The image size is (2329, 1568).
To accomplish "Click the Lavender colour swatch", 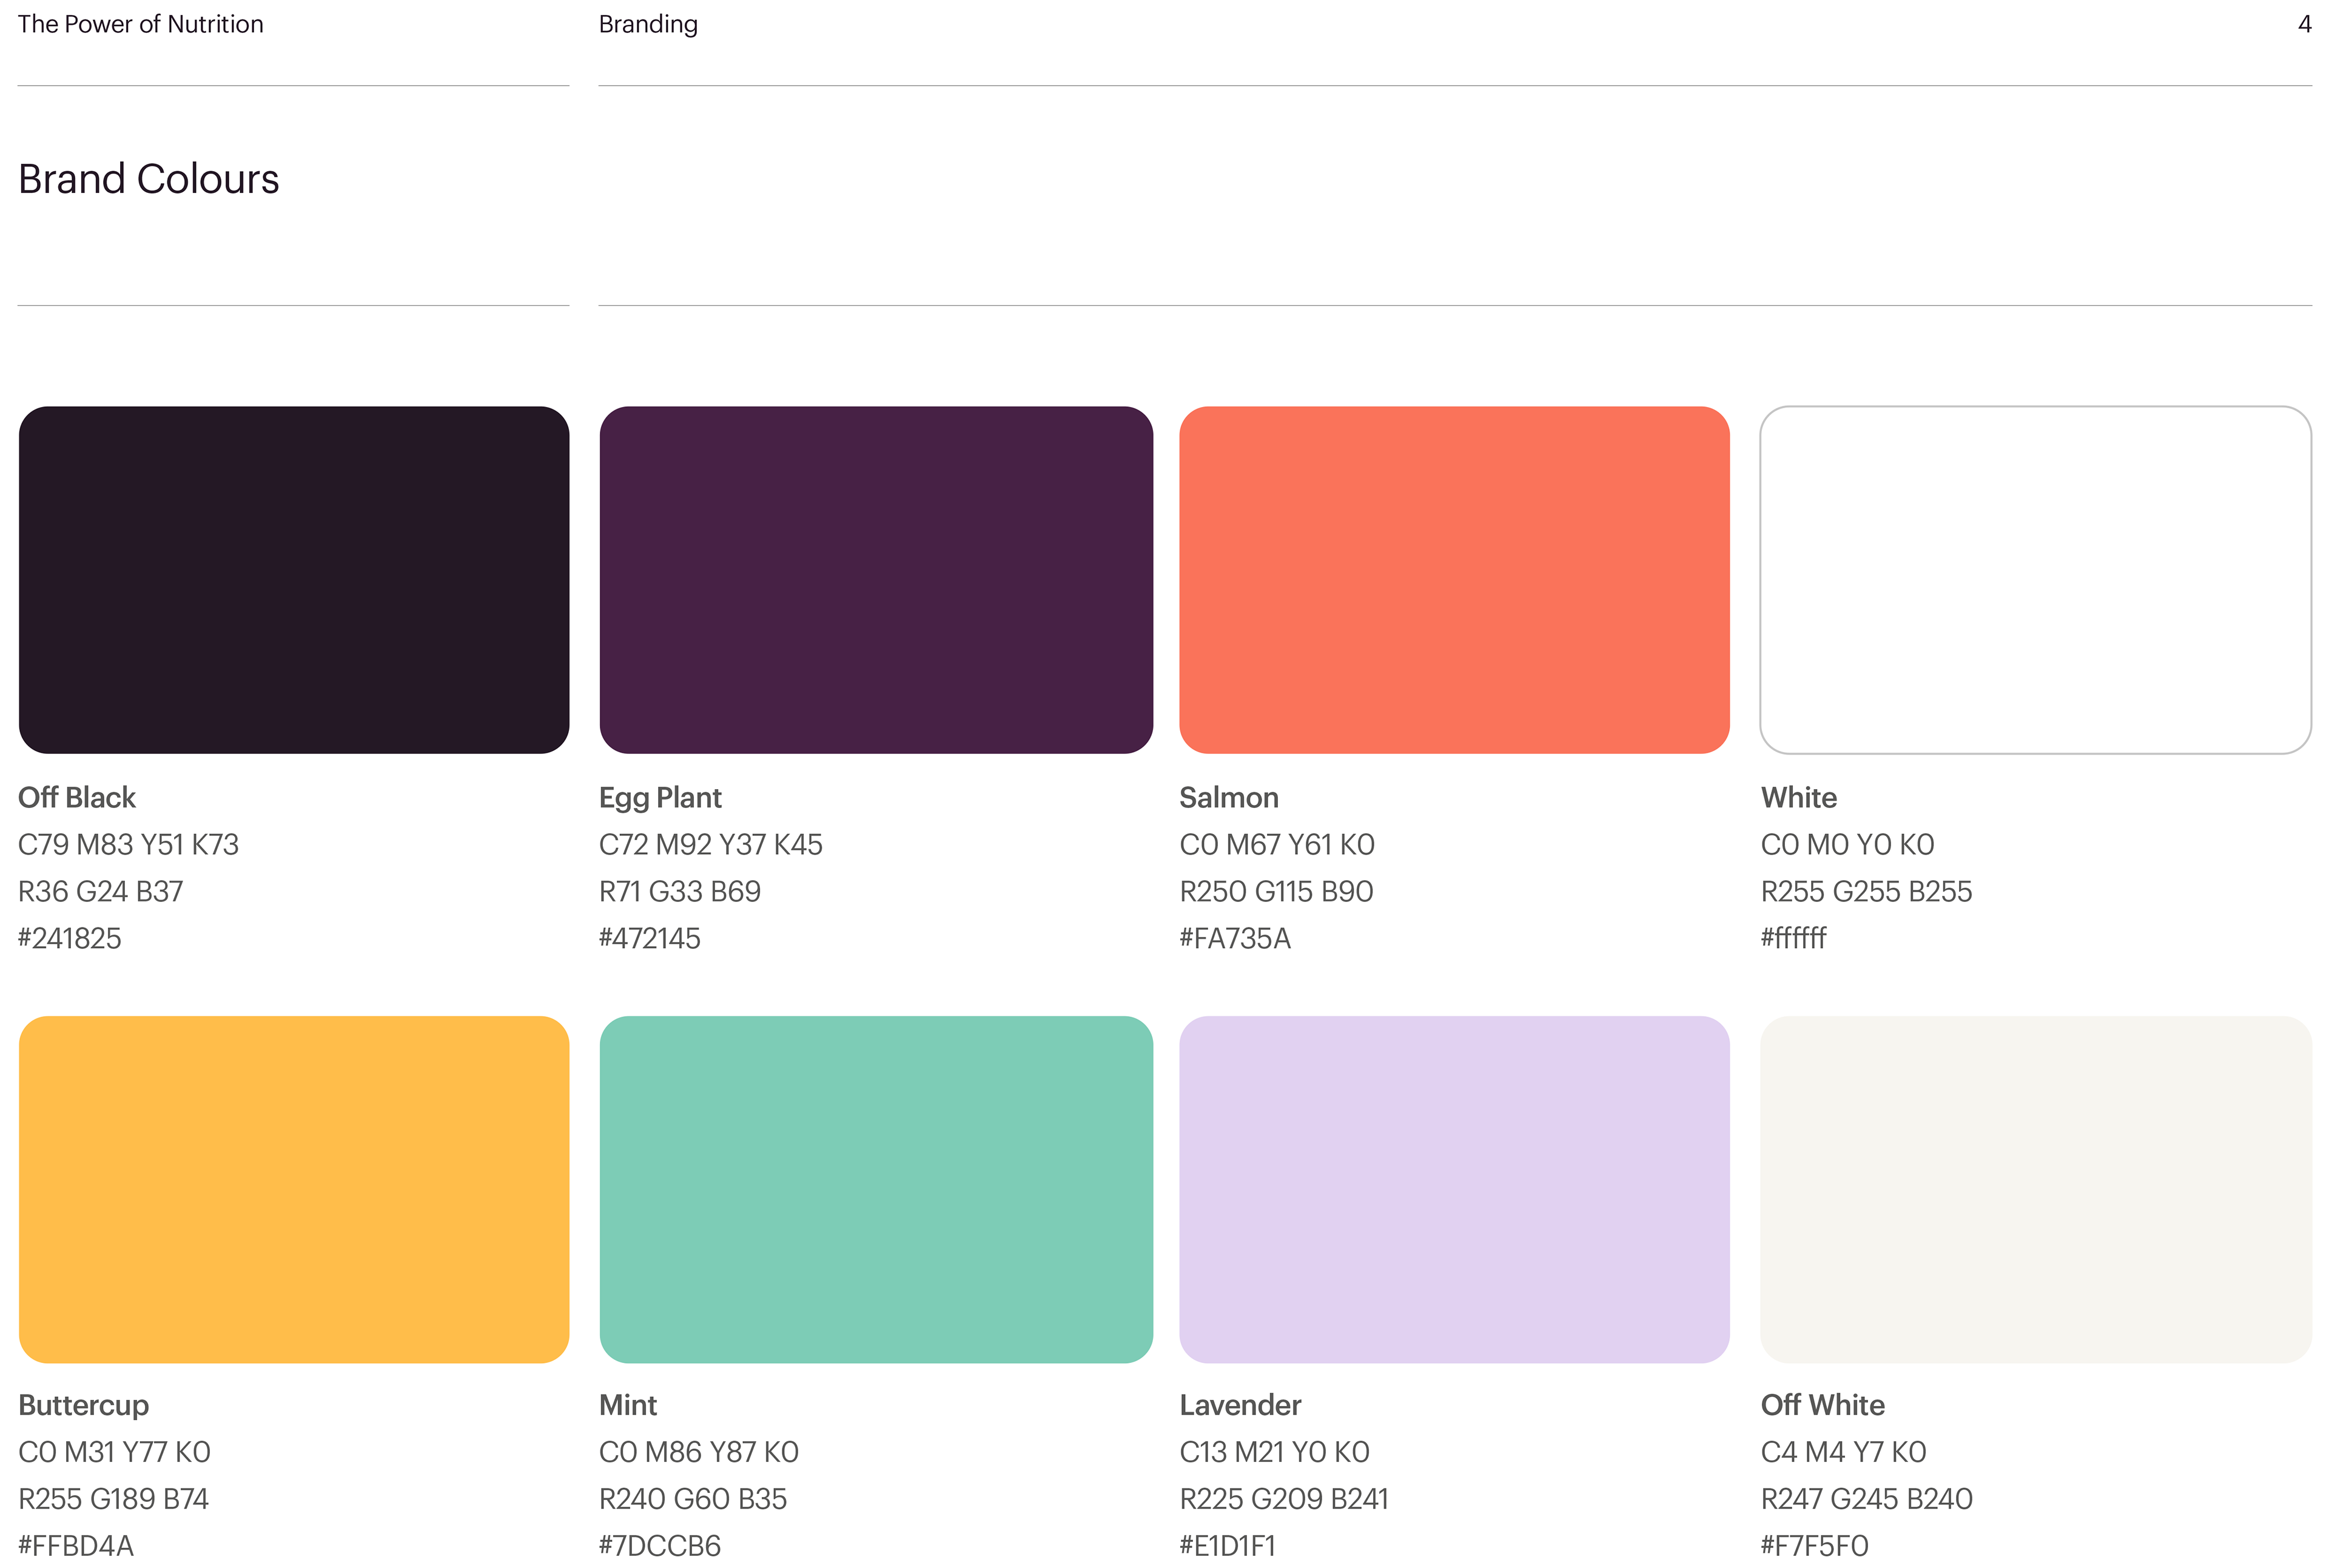I will coord(1454,1190).
